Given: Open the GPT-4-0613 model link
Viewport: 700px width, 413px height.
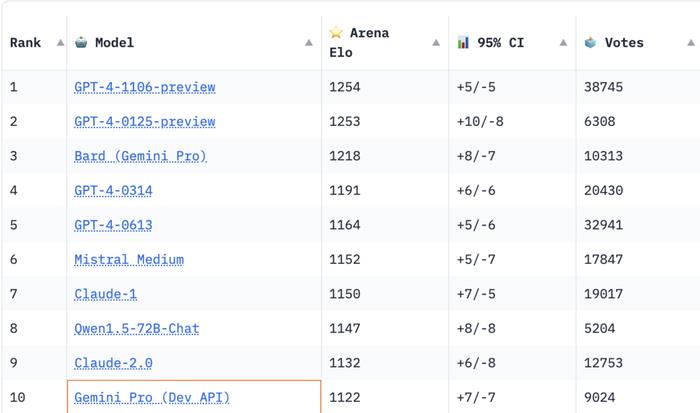Looking at the screenshot, I should click(113, 225).
